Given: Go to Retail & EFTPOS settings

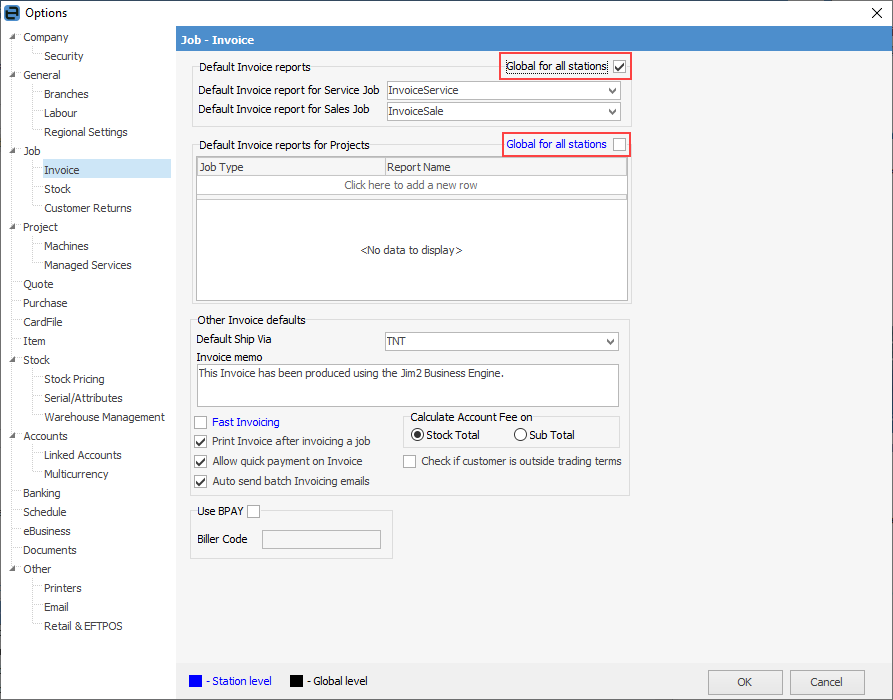Looking at the screenshot, I should tap(83, 626).
